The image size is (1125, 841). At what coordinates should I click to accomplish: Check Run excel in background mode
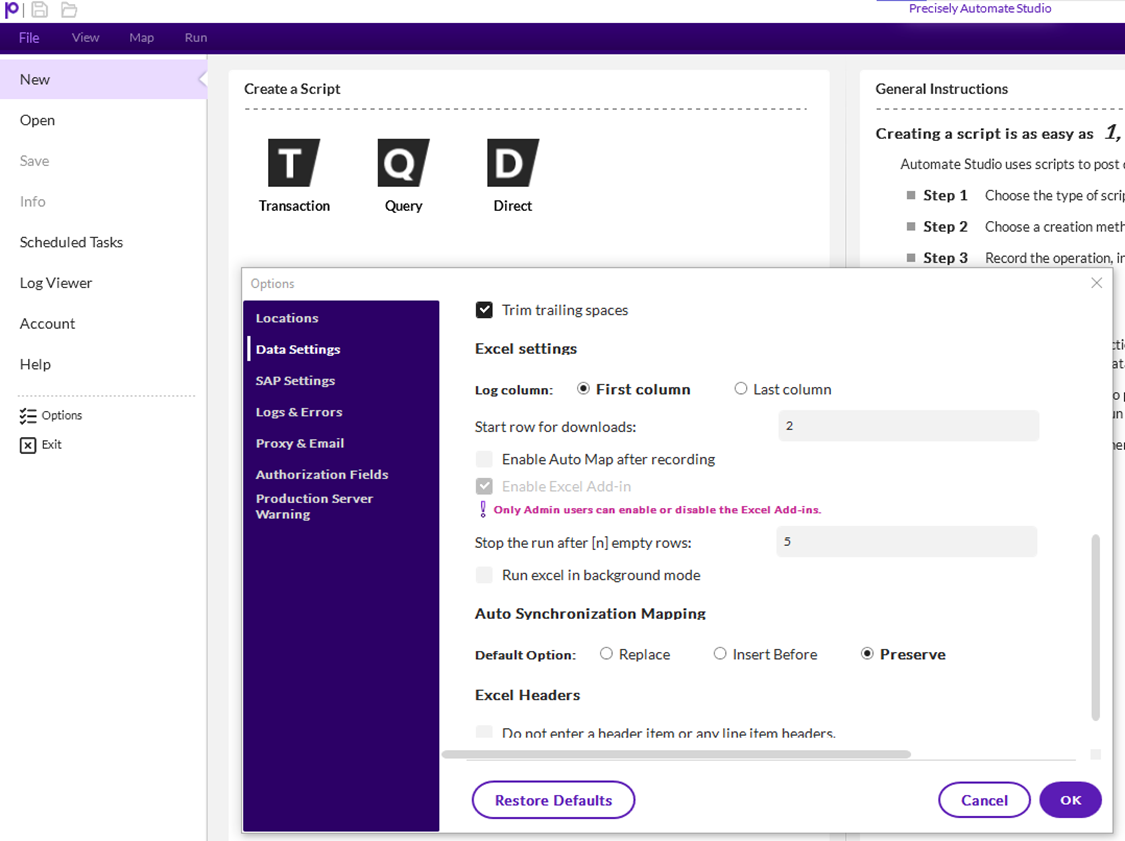[x=484, y=575]
